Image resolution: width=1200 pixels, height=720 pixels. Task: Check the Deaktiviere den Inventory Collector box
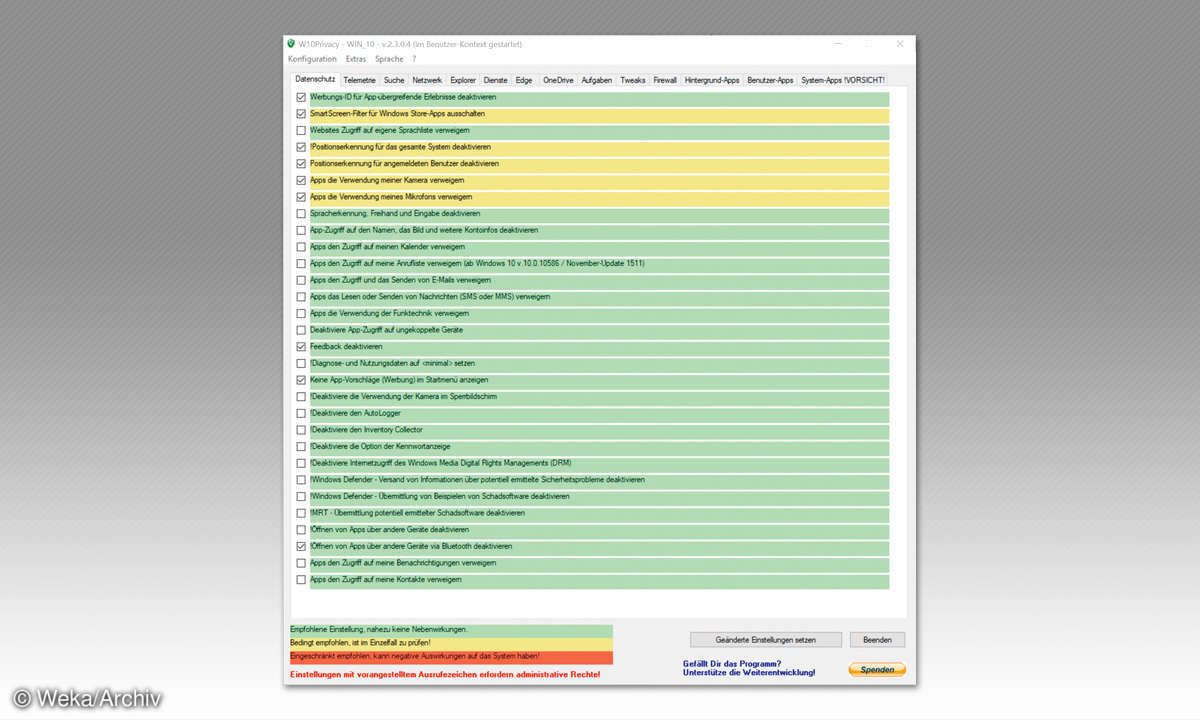[301, 430]
